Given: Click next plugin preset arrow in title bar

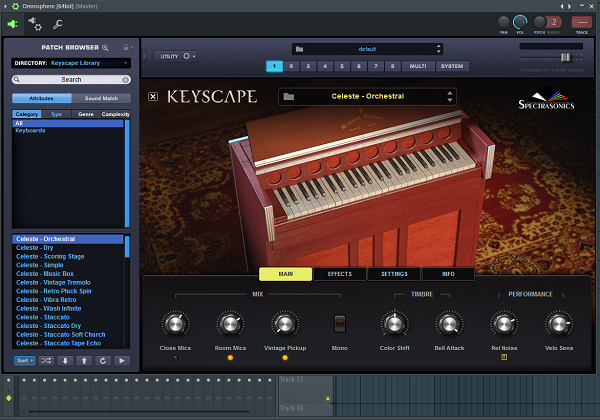Looking at the screenshot, I should point(569,6).
